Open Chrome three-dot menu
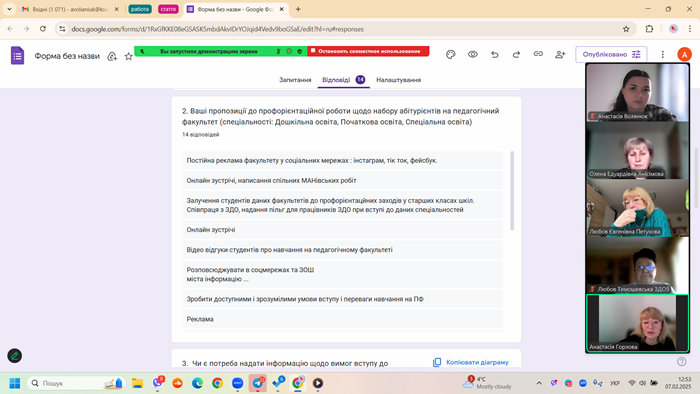This screenshot has width=700, height=394. pos(690,29)
